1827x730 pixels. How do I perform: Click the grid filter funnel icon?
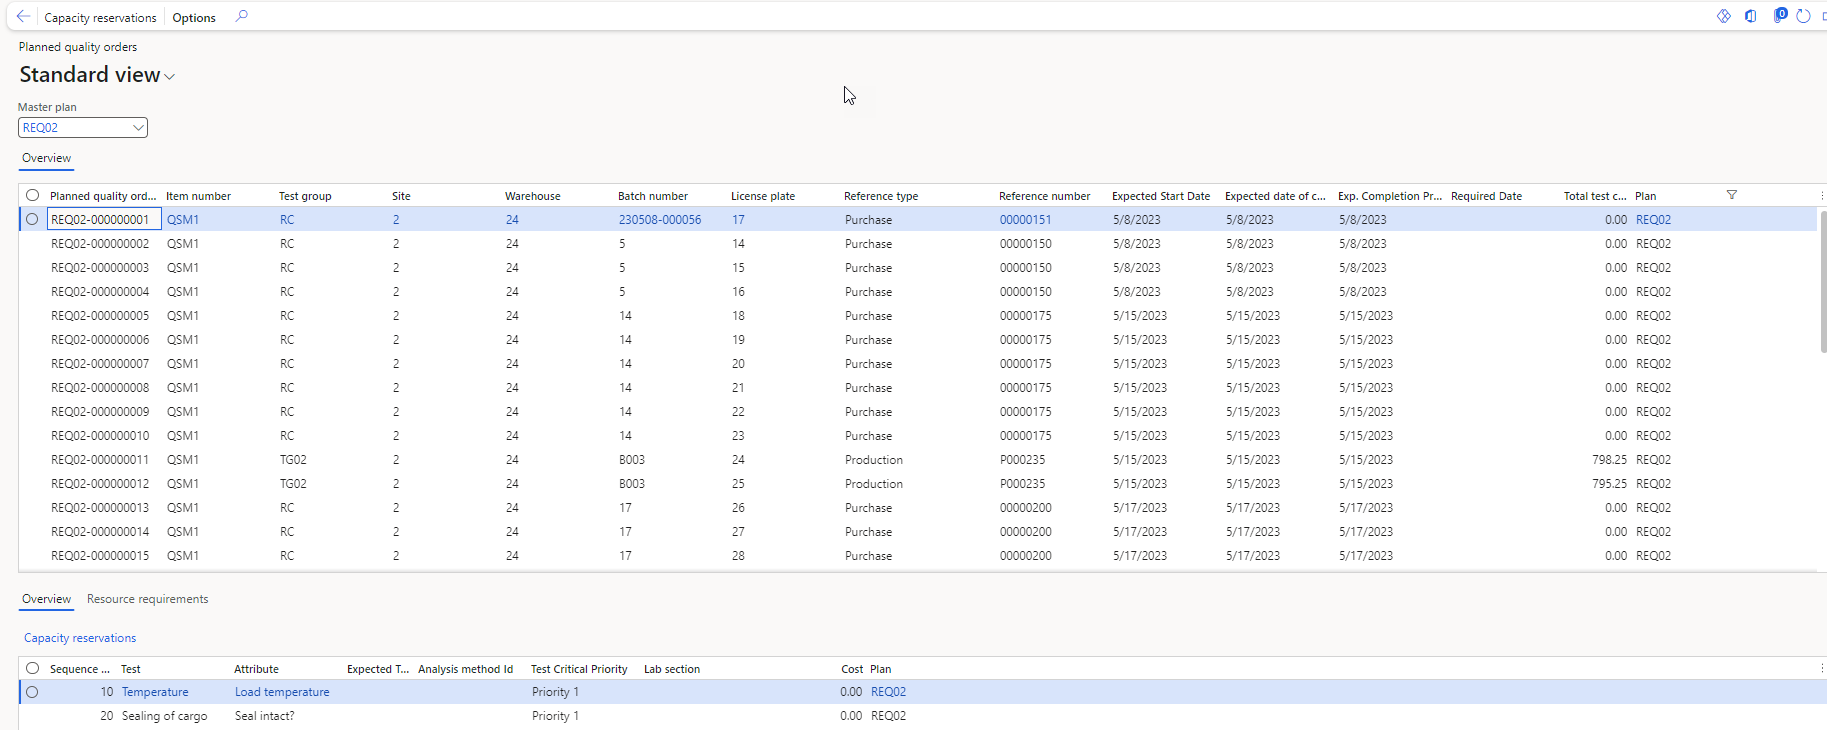point(1732,195)
